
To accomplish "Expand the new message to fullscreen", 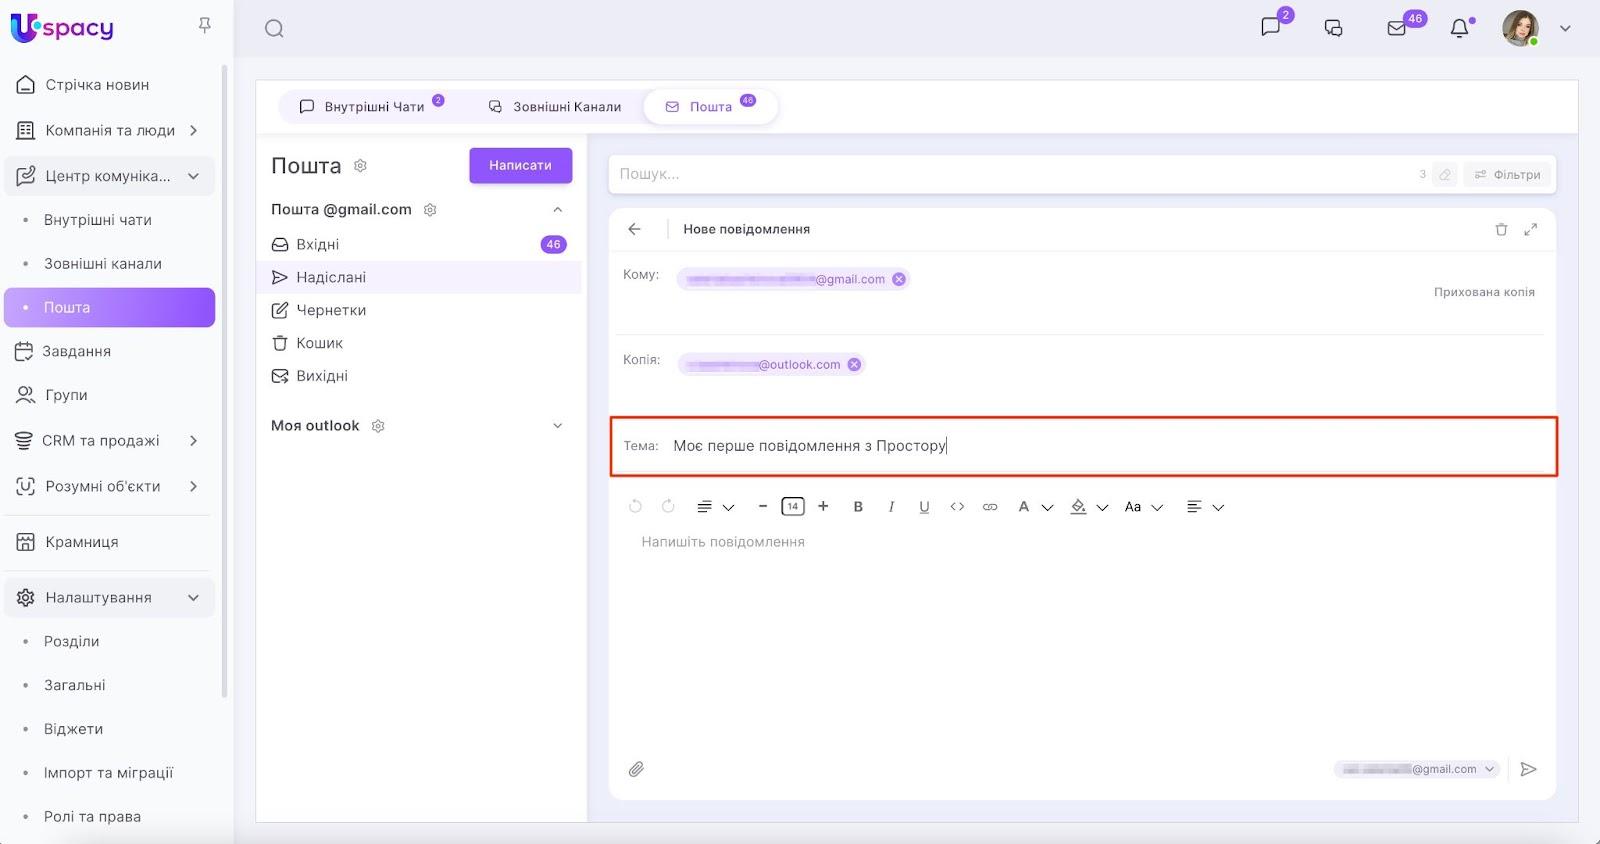I will 1530,229.
